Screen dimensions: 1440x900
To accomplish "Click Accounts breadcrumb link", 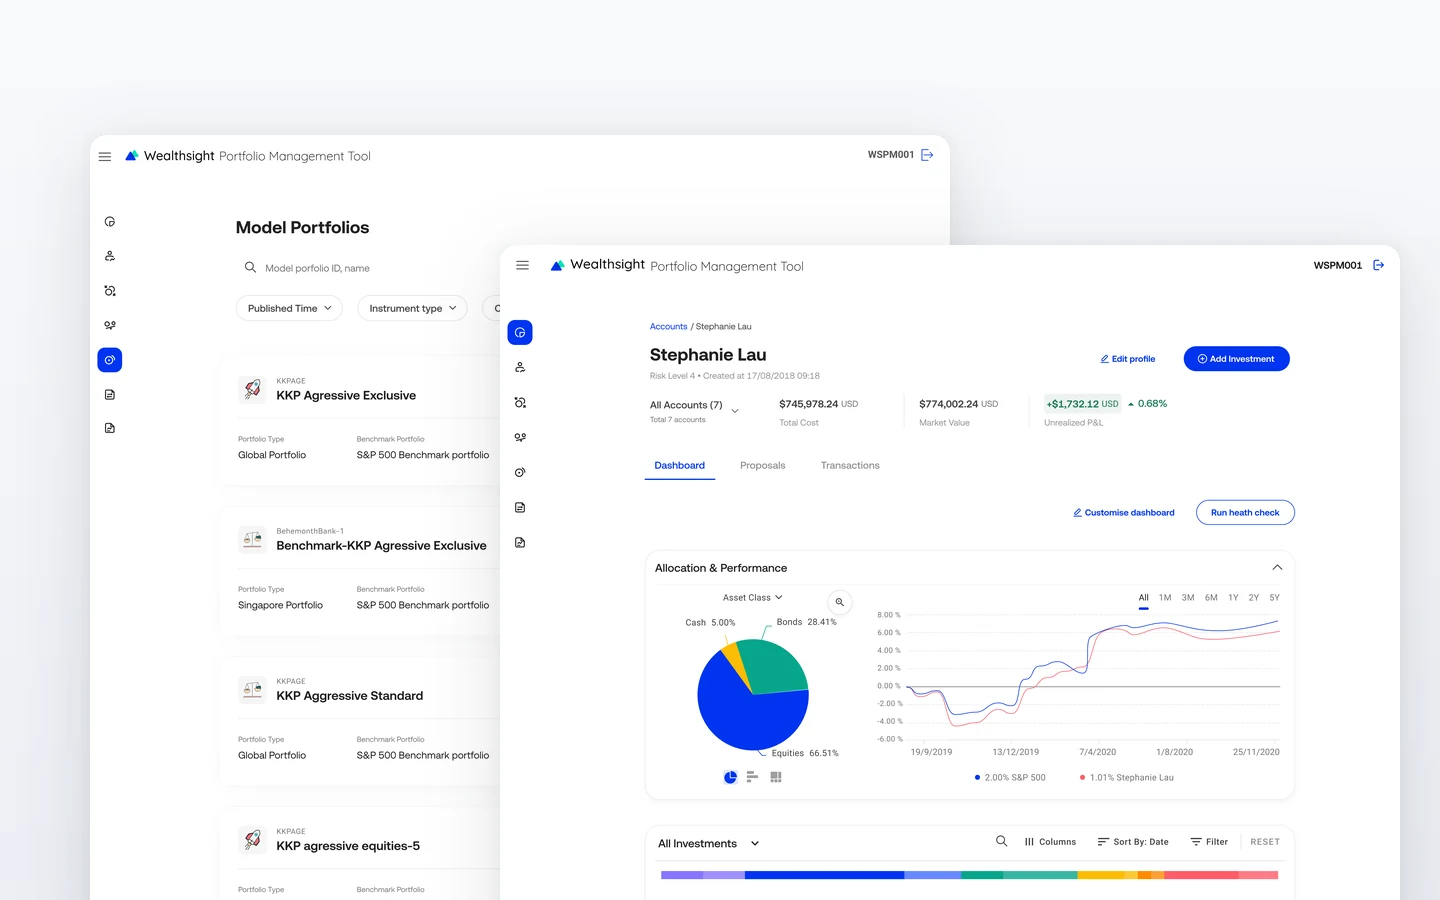I will (x=669, y=327).
